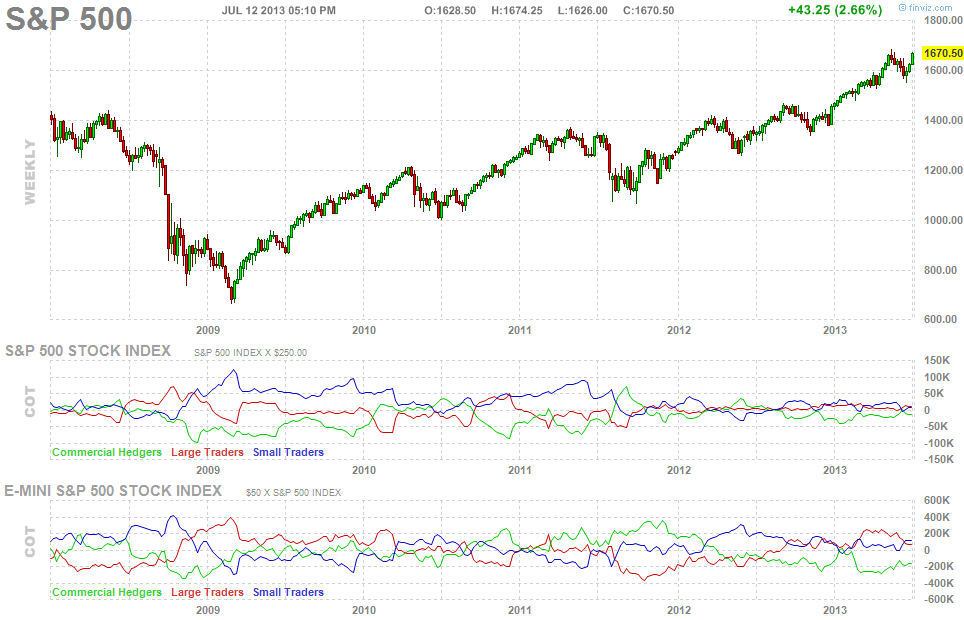964x620 pixels.
Task: Click the 600.00 price axis label
Action: [940, 319]
